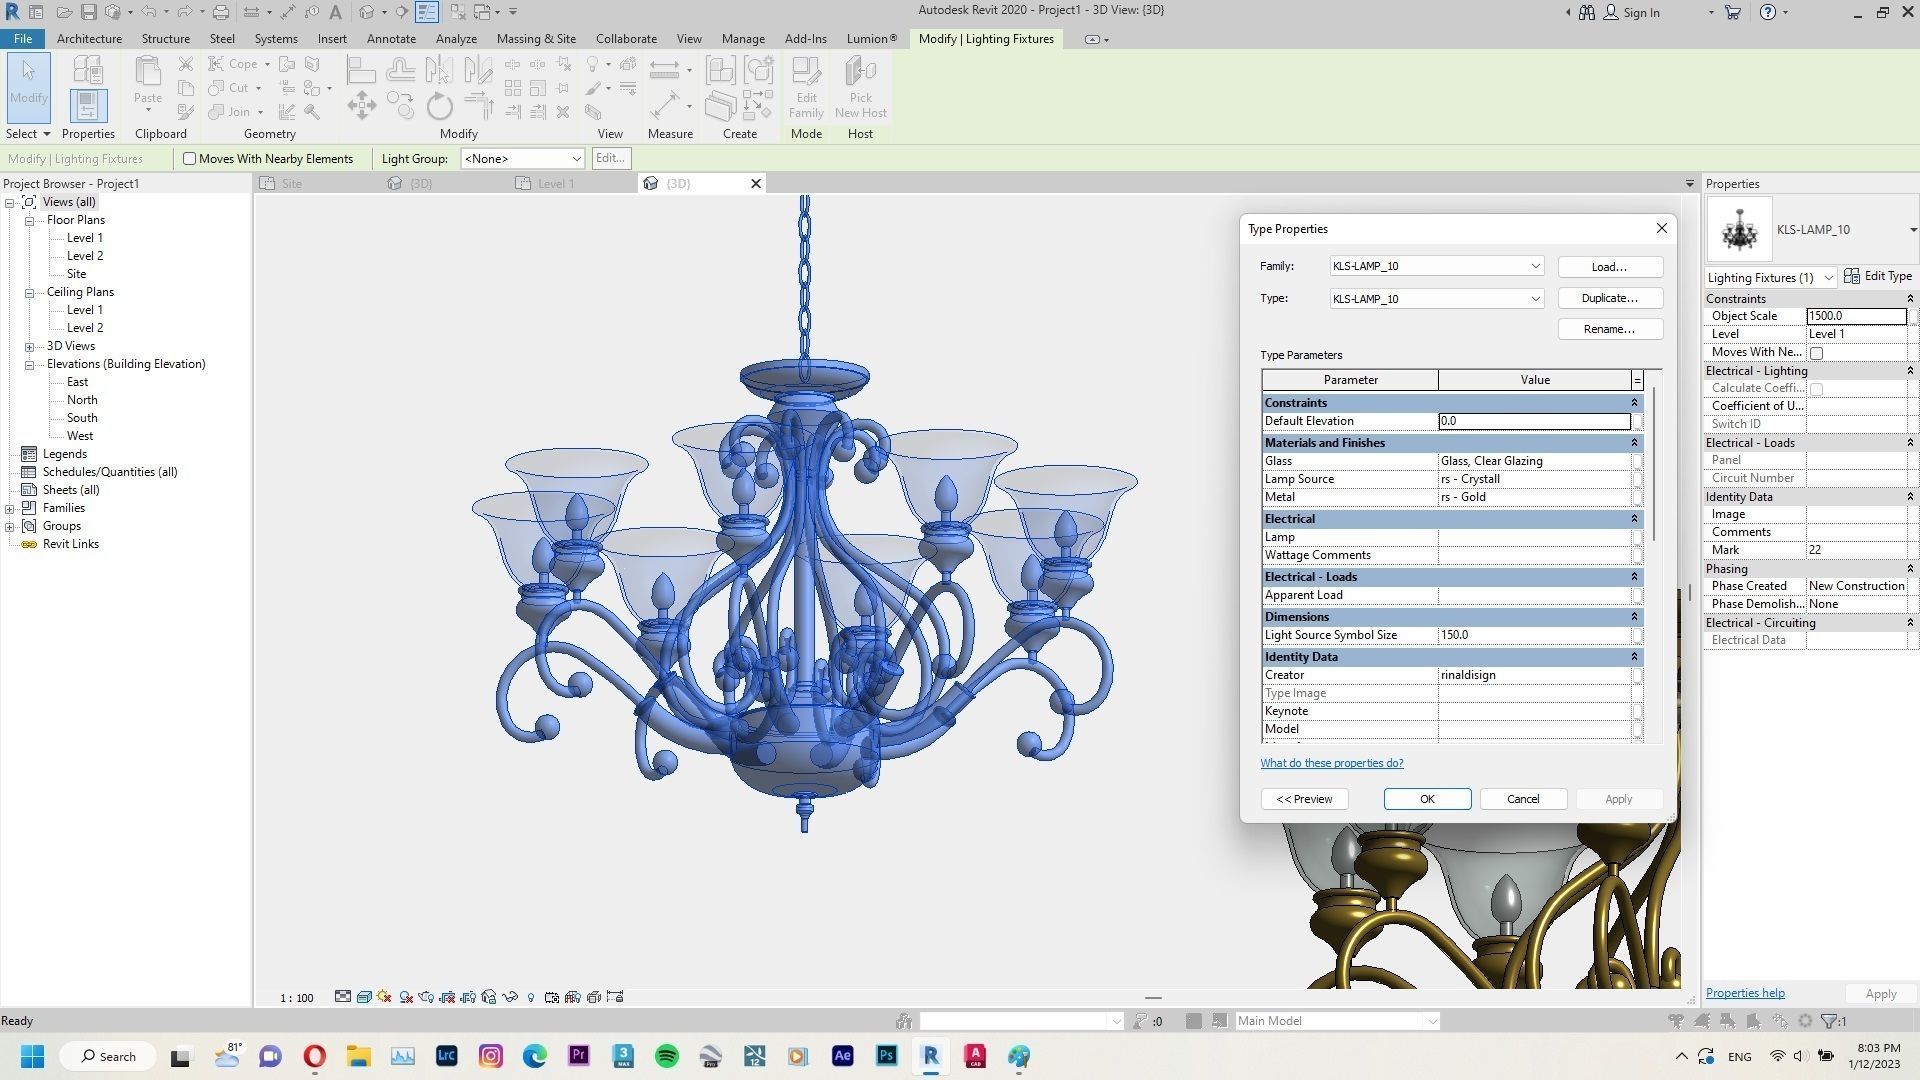Toggle shadows in the view control bar
The height and width of the screenshot is (1080, 1920).
click(x=405, y=997)
